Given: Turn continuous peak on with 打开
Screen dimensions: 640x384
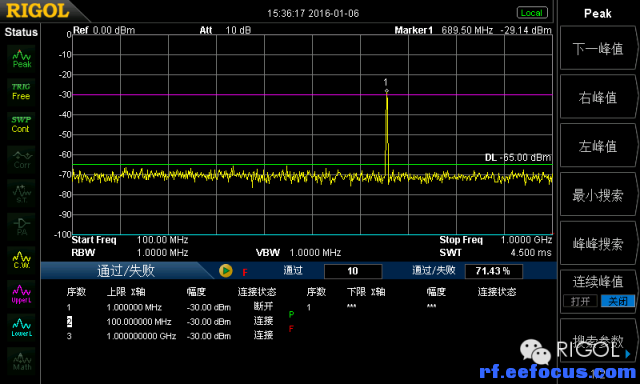Looking at the screenshot, I should click(580, 301).
